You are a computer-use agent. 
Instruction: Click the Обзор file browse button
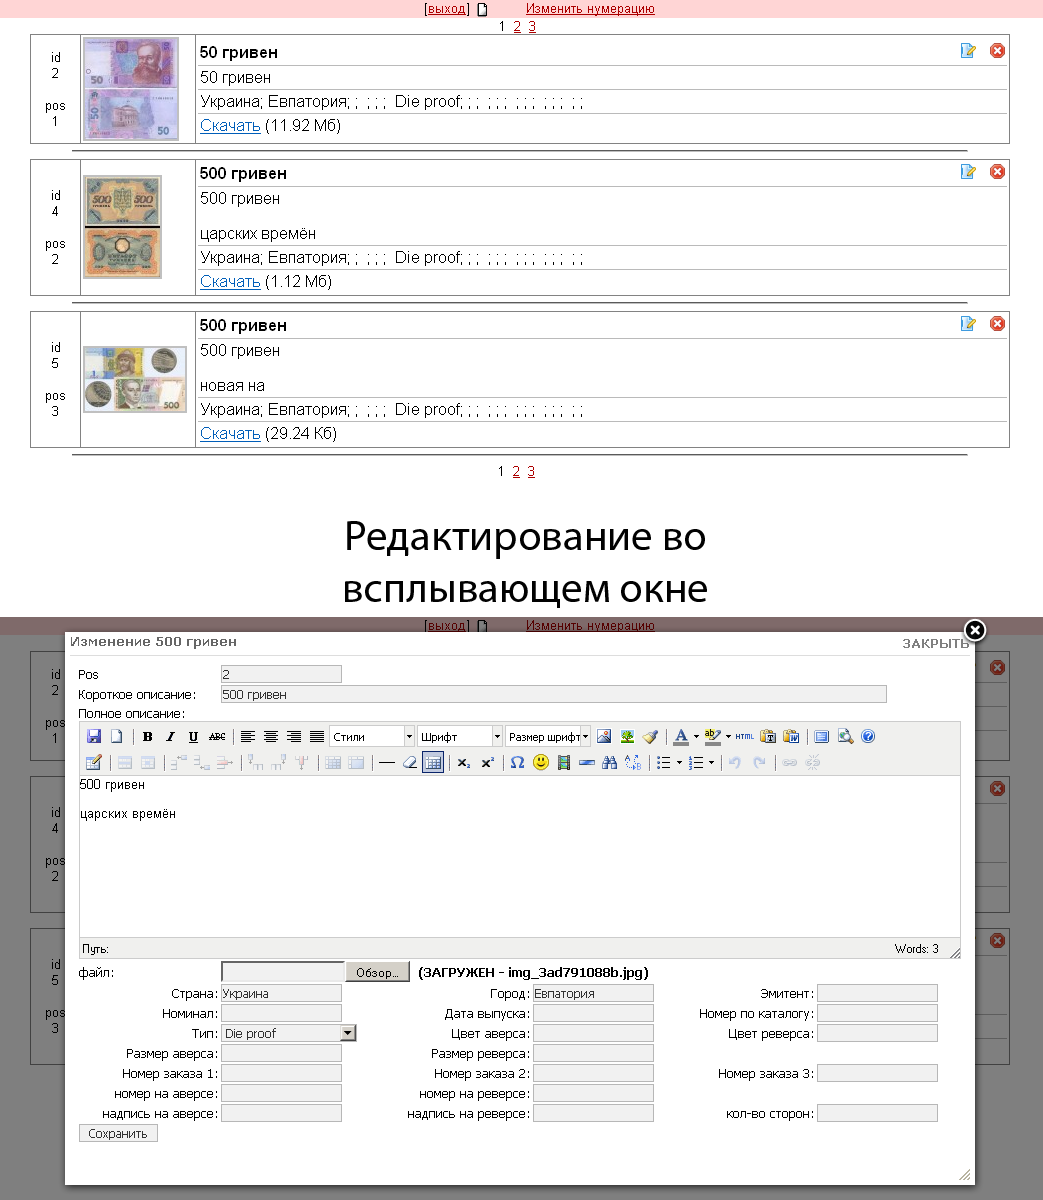coord(377,972)
